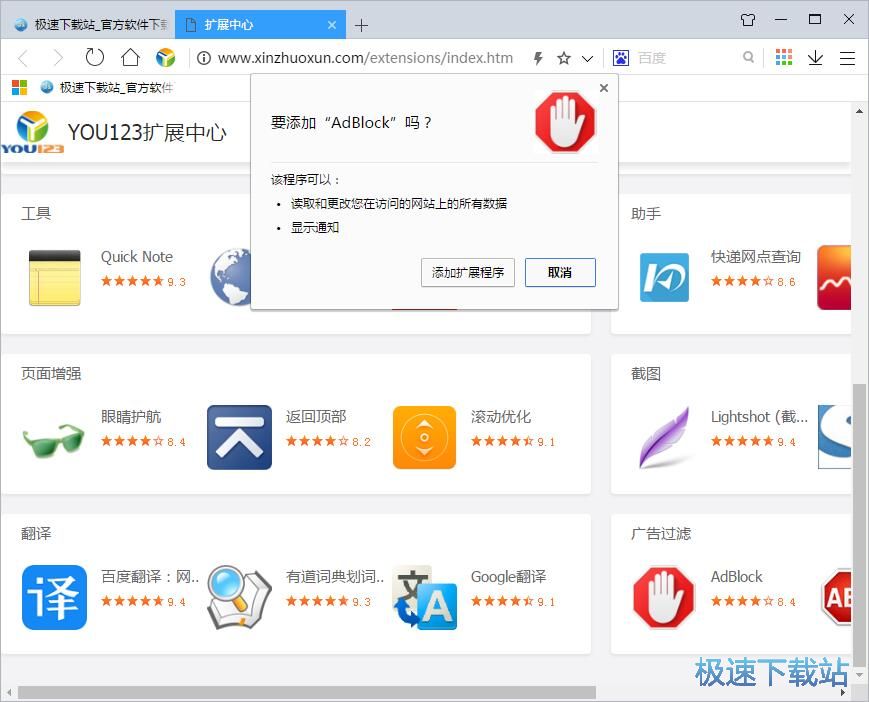The width and height of the screenshot is (869, 702).
Task: Click the AdBlock title in 广告过滤
Action: (737, 577)
